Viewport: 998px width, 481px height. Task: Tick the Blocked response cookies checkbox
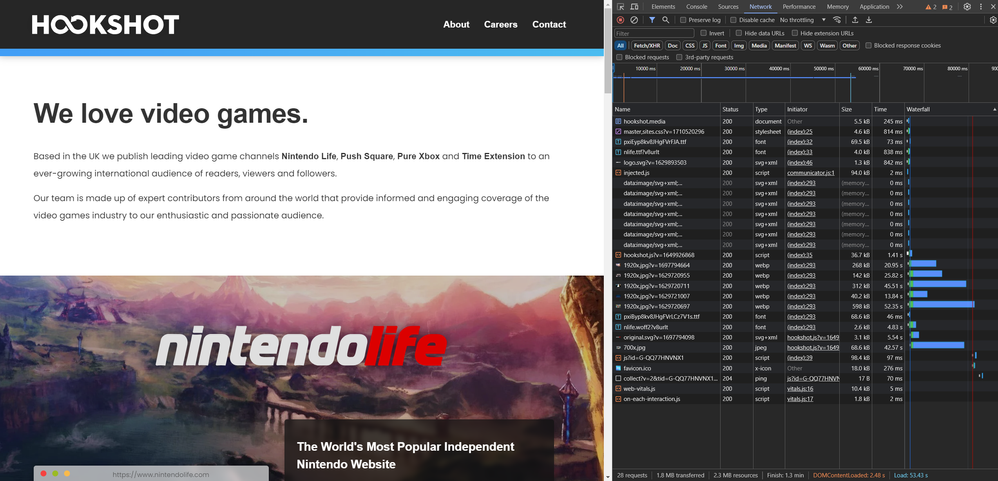coord(868,45)
